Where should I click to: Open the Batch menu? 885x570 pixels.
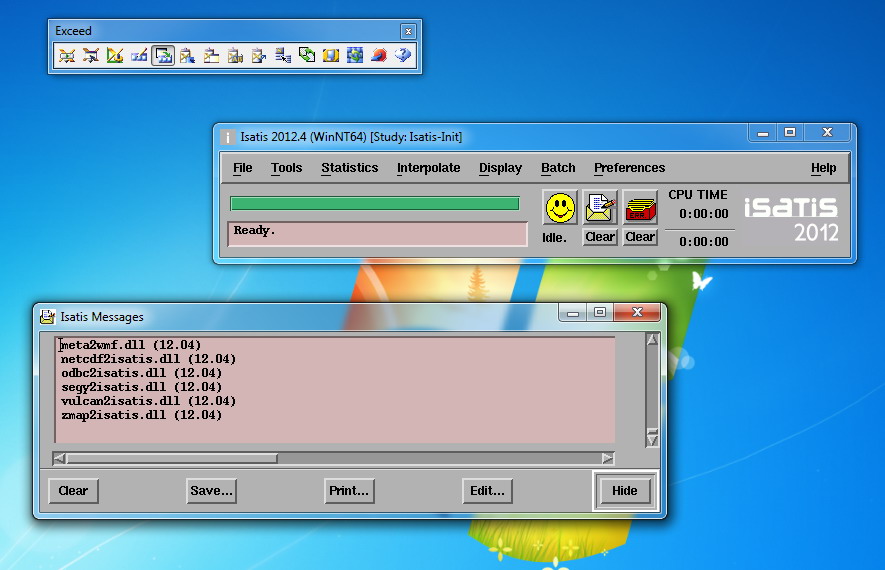(558, 168)
